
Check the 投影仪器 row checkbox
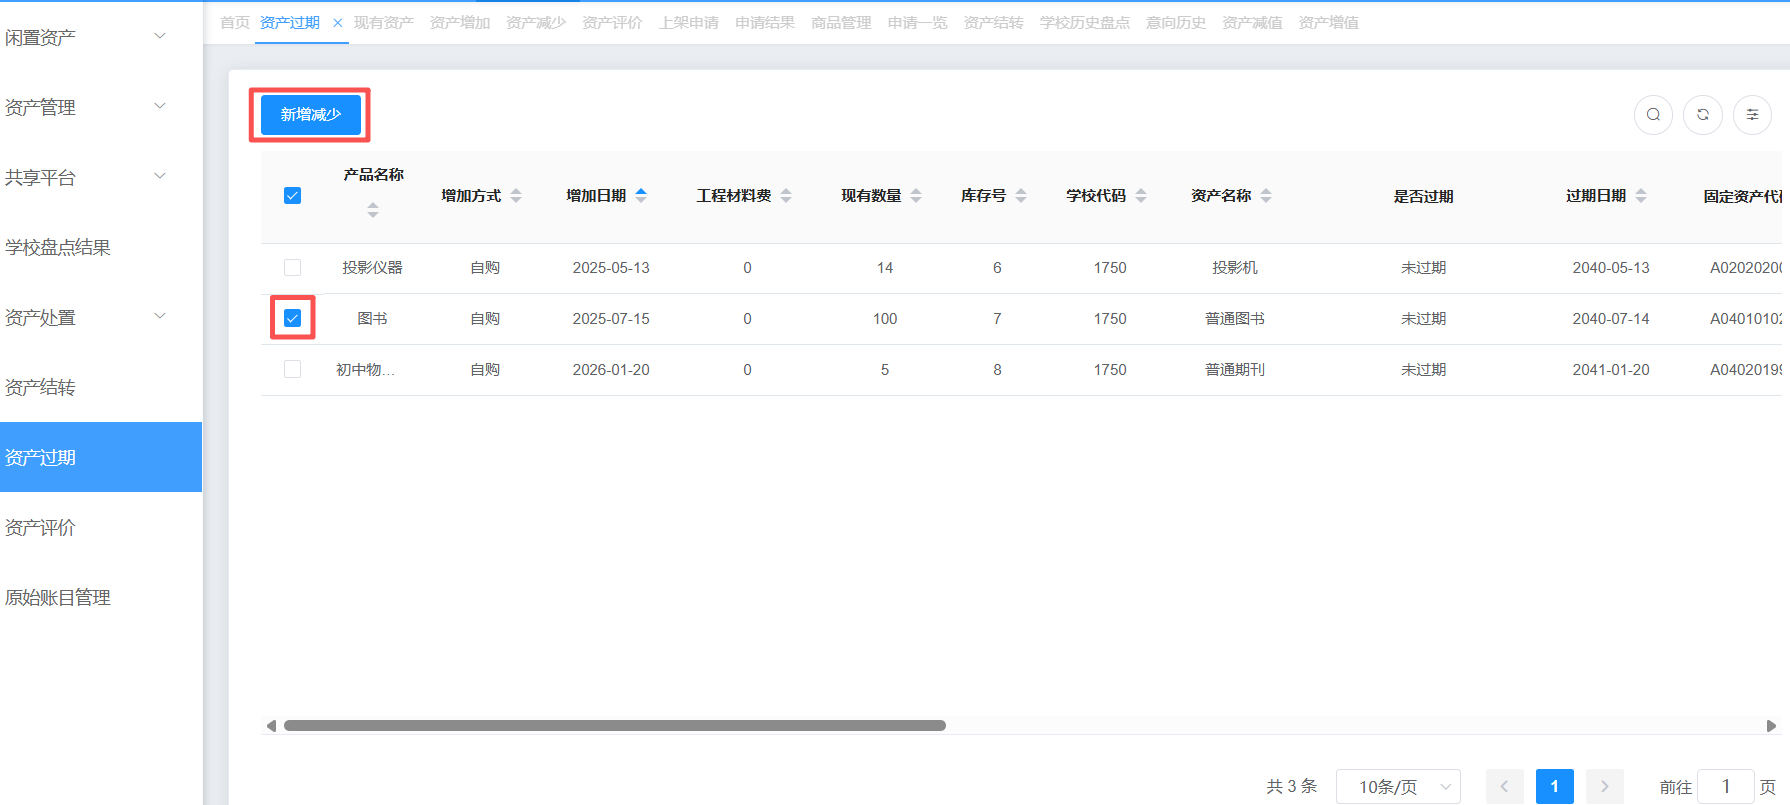tap(292, 267)
